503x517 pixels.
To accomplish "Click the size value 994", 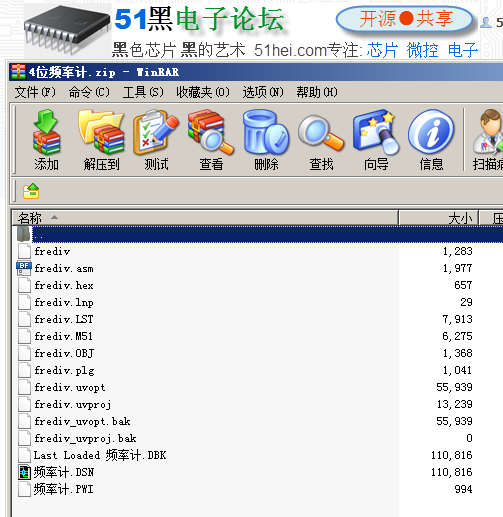I will point(463,489).
